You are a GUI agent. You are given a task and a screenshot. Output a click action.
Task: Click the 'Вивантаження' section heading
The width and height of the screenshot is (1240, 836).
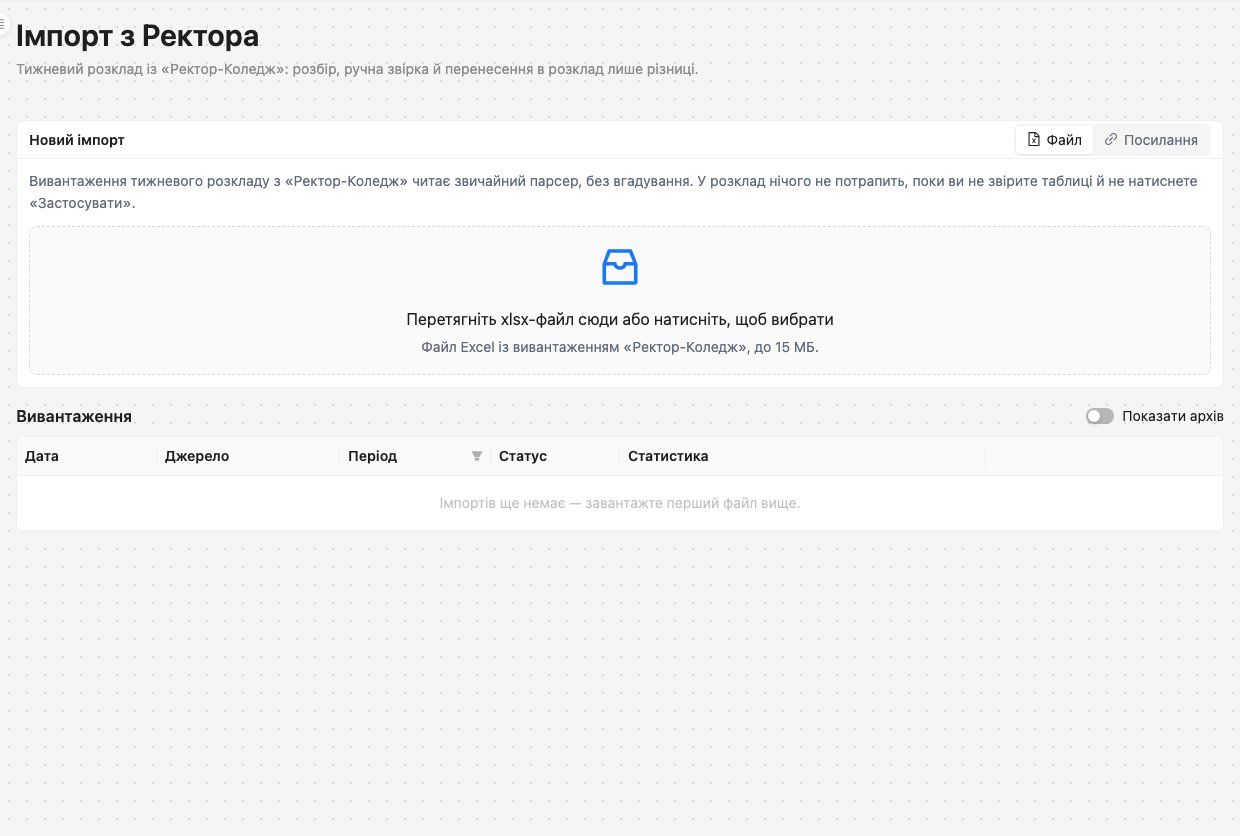click(74, 416)
